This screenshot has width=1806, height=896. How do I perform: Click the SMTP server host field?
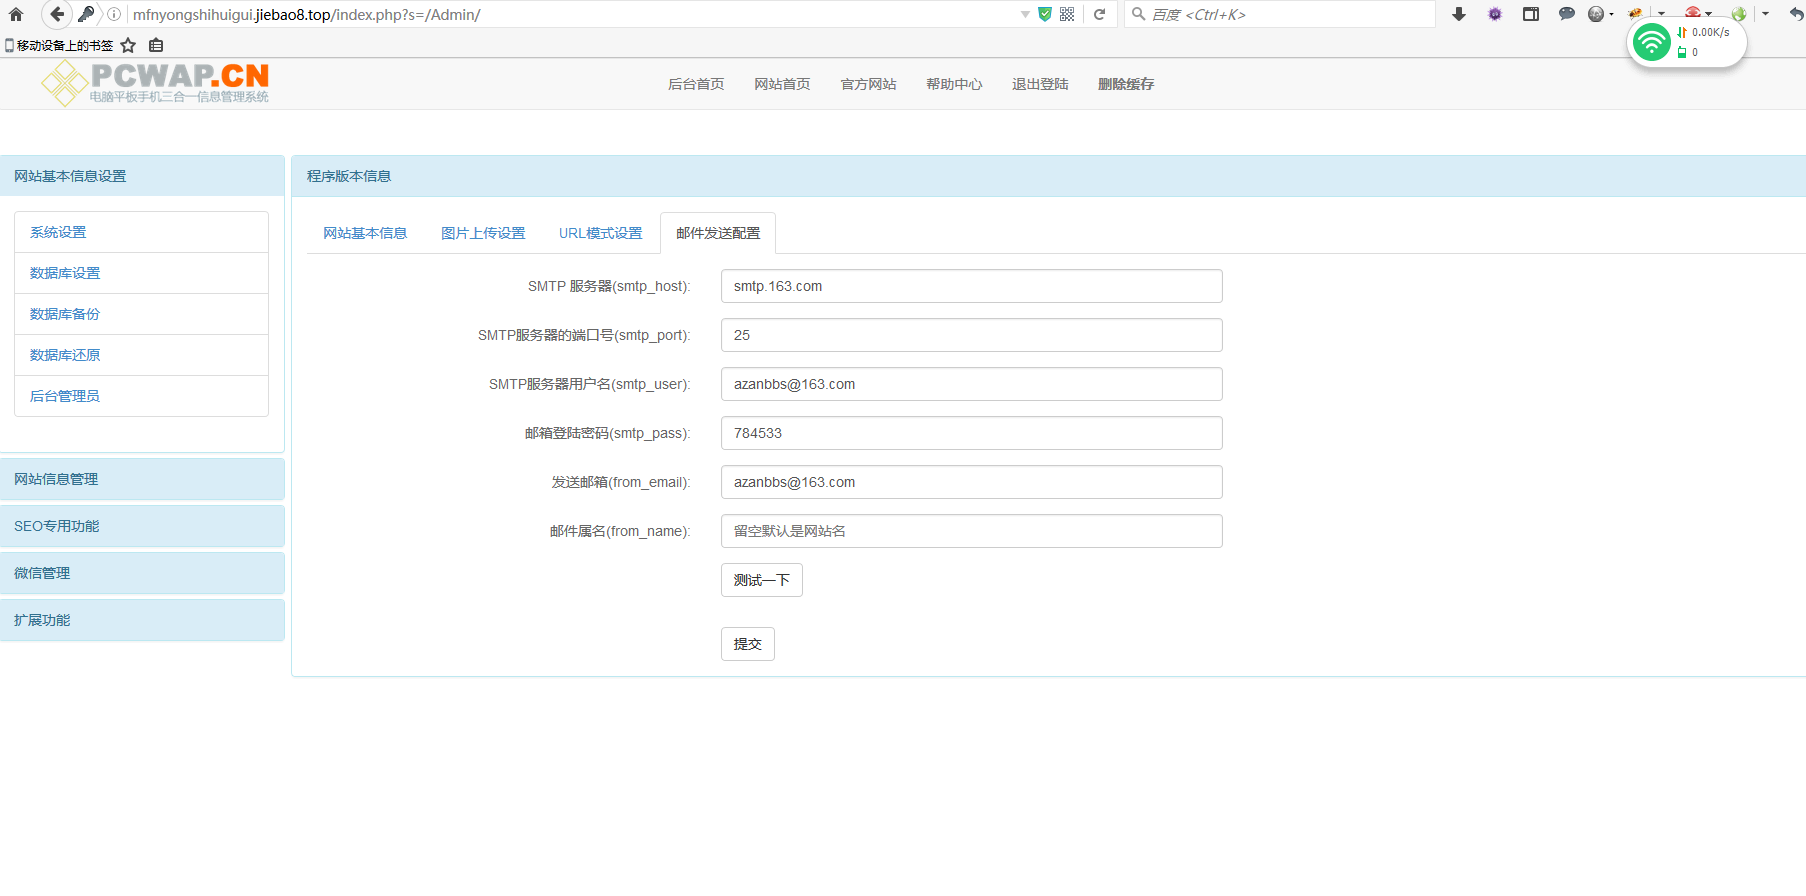pos(972,286)
